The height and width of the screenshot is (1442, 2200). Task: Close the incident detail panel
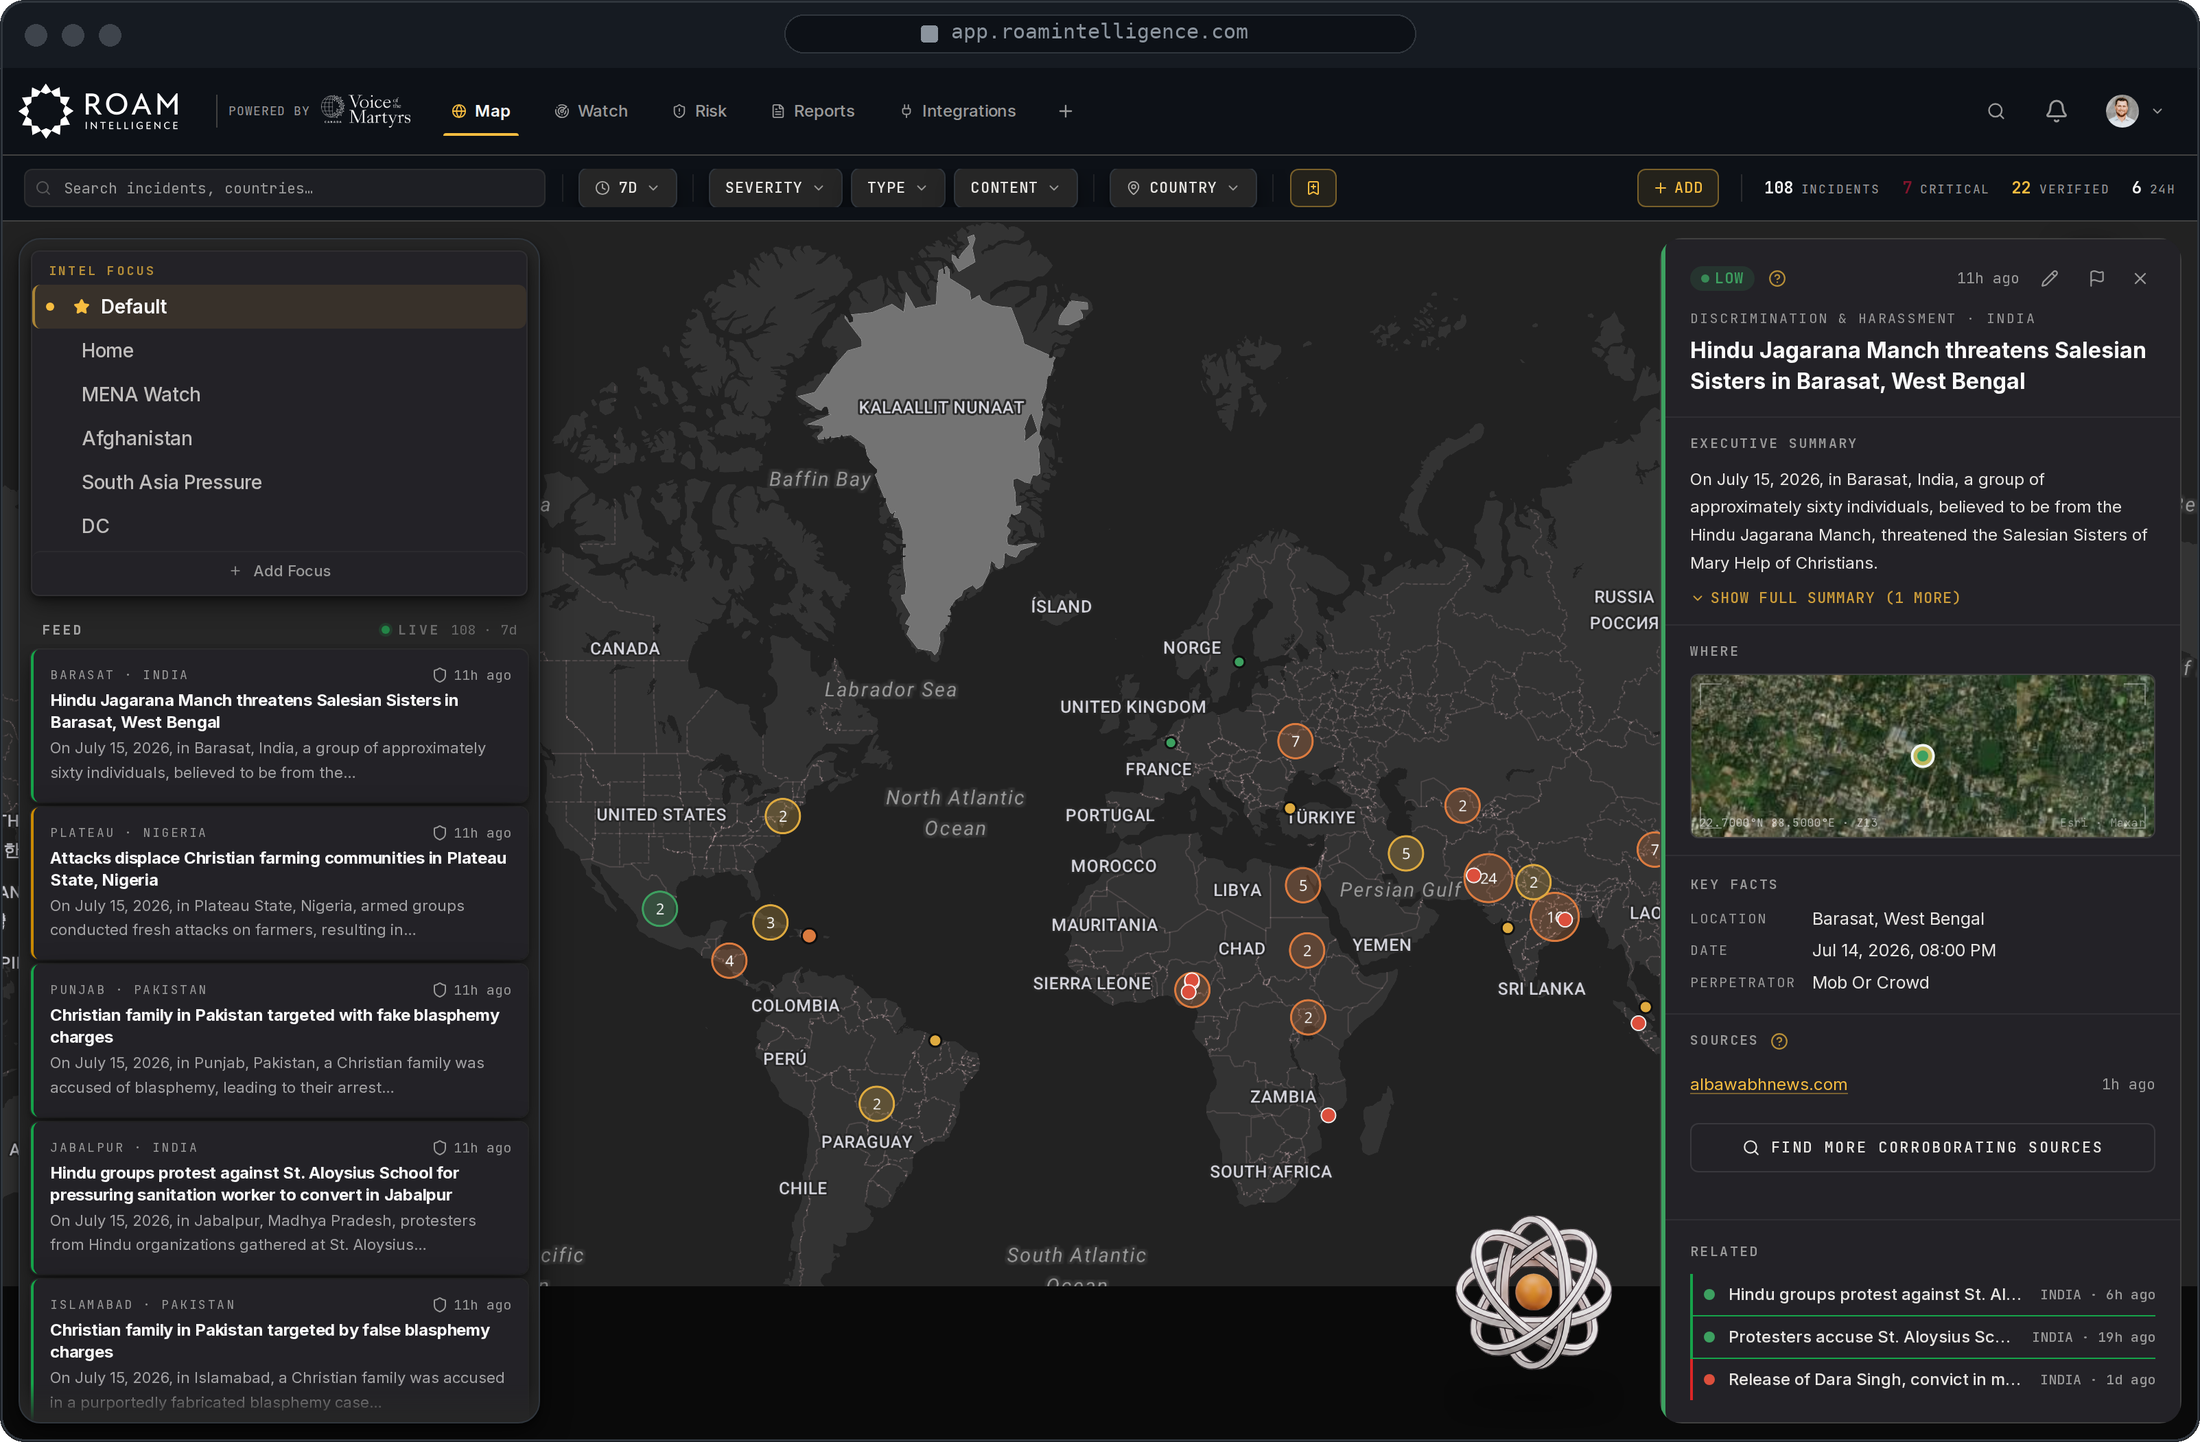pos(2140,278)
